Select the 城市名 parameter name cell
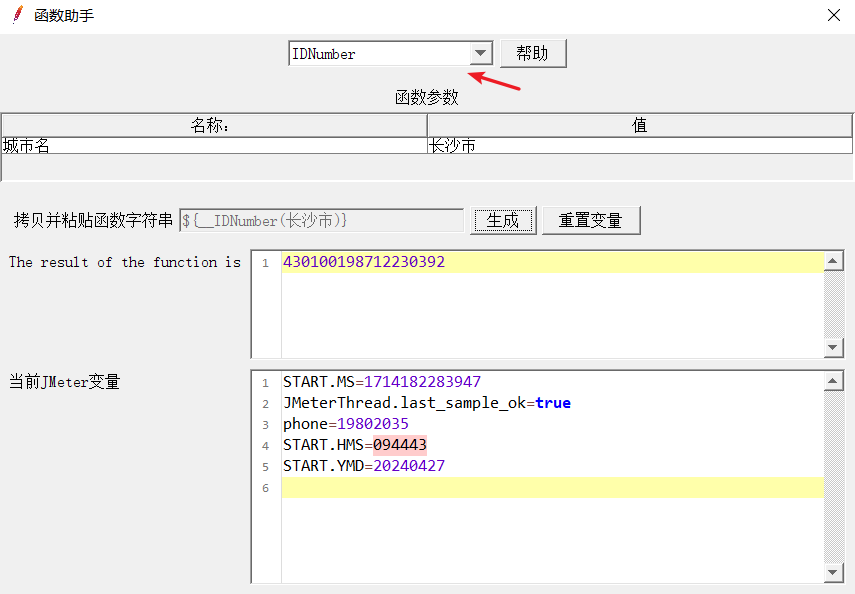Viewport: 855px width, 594px height. [x=214, y=146]
